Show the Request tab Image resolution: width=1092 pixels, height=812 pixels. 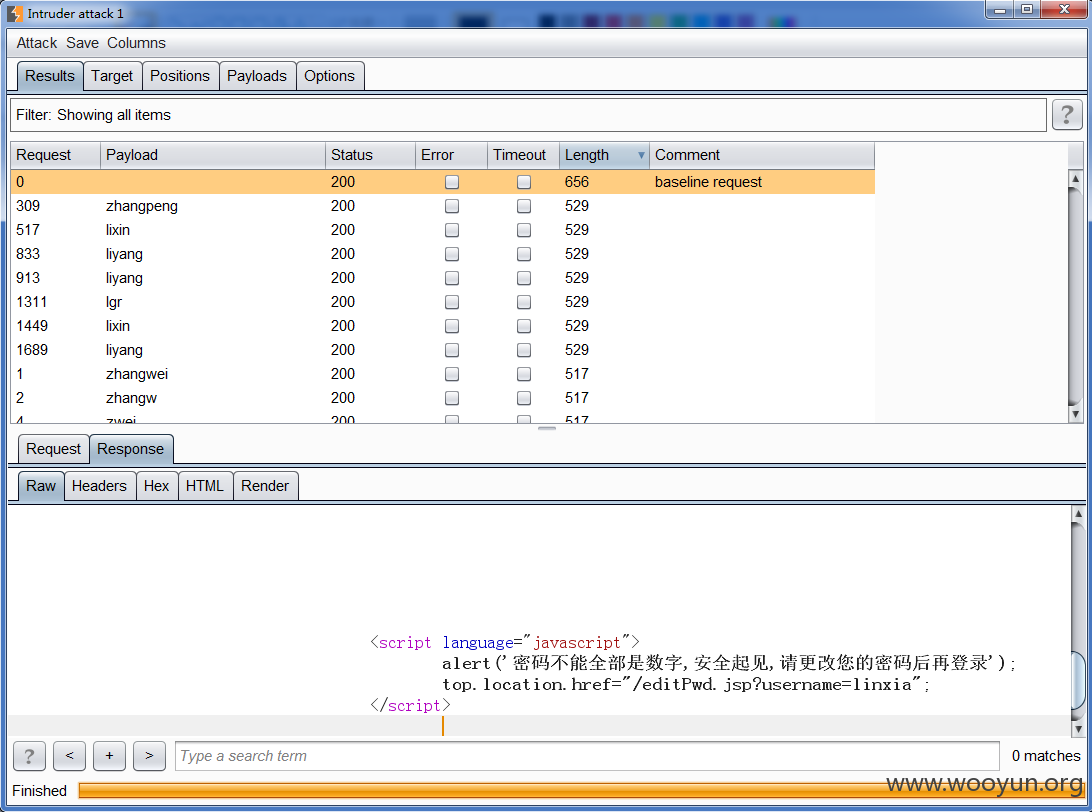pyautogui.click(x=54, y=449)
